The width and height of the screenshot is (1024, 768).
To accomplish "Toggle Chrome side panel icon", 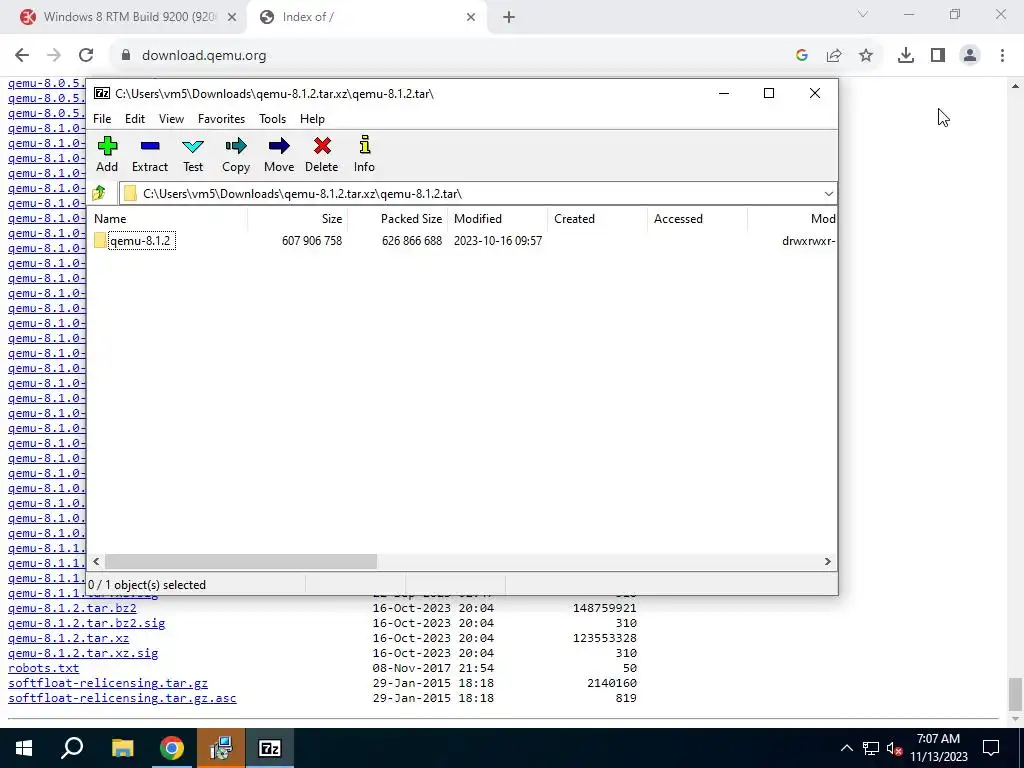I will 938,56.
